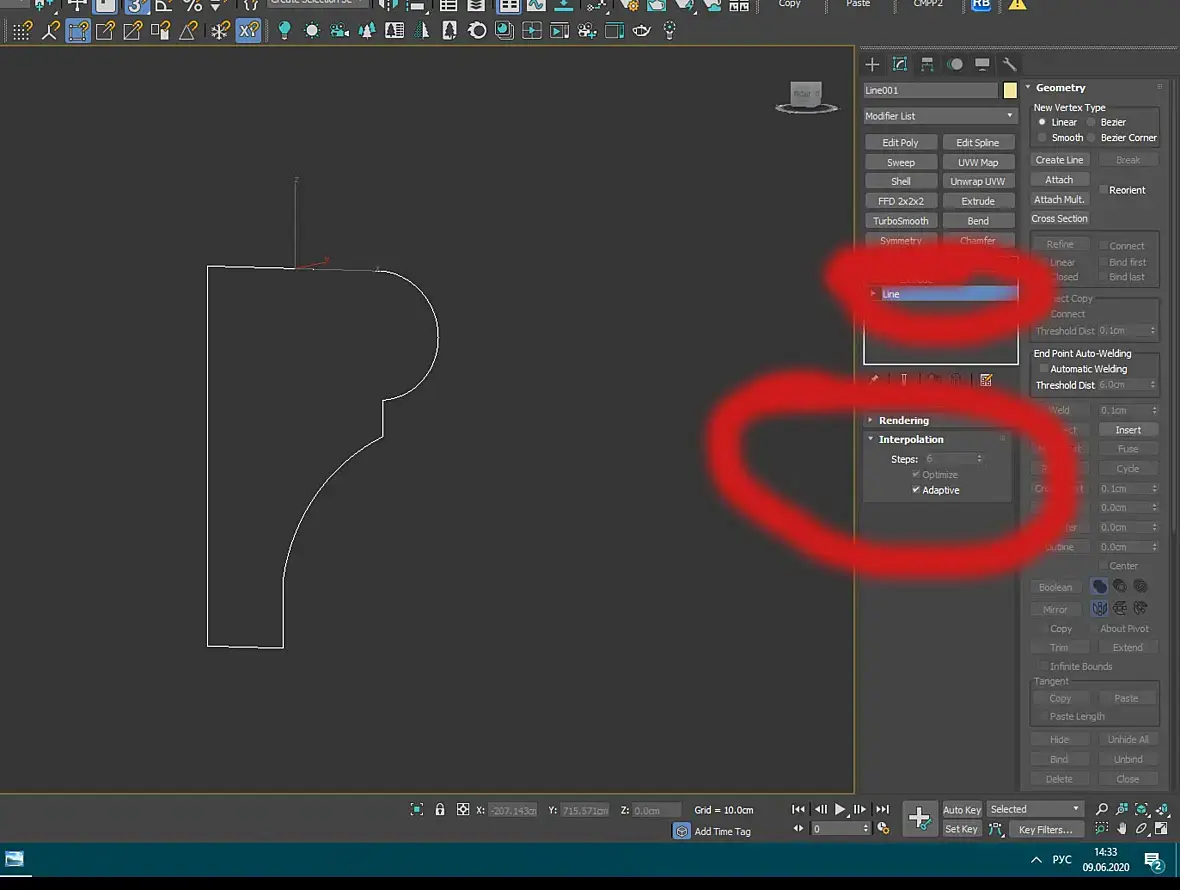Click the Pan View hand icon
1180x890 pixels.
(1122, 828)
